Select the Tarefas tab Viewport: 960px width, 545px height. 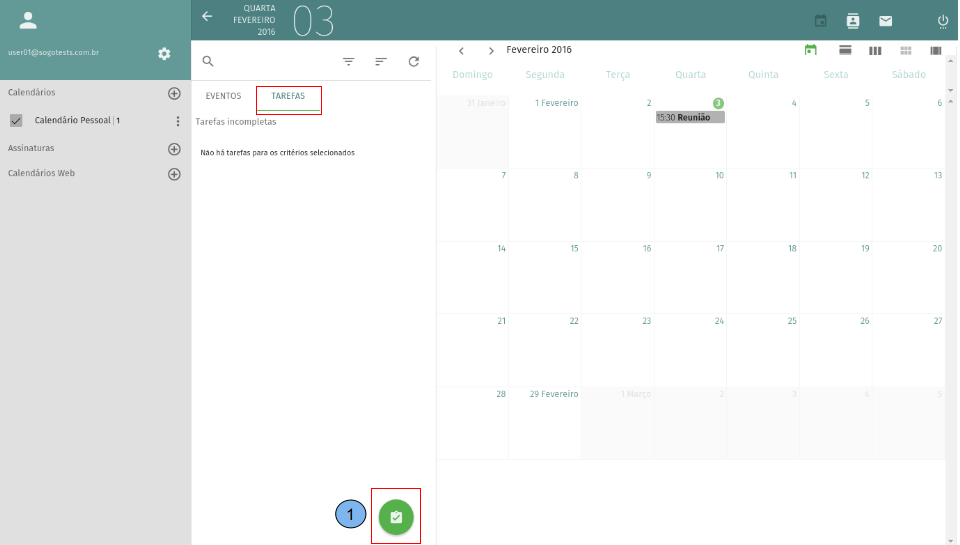[288, 96]
